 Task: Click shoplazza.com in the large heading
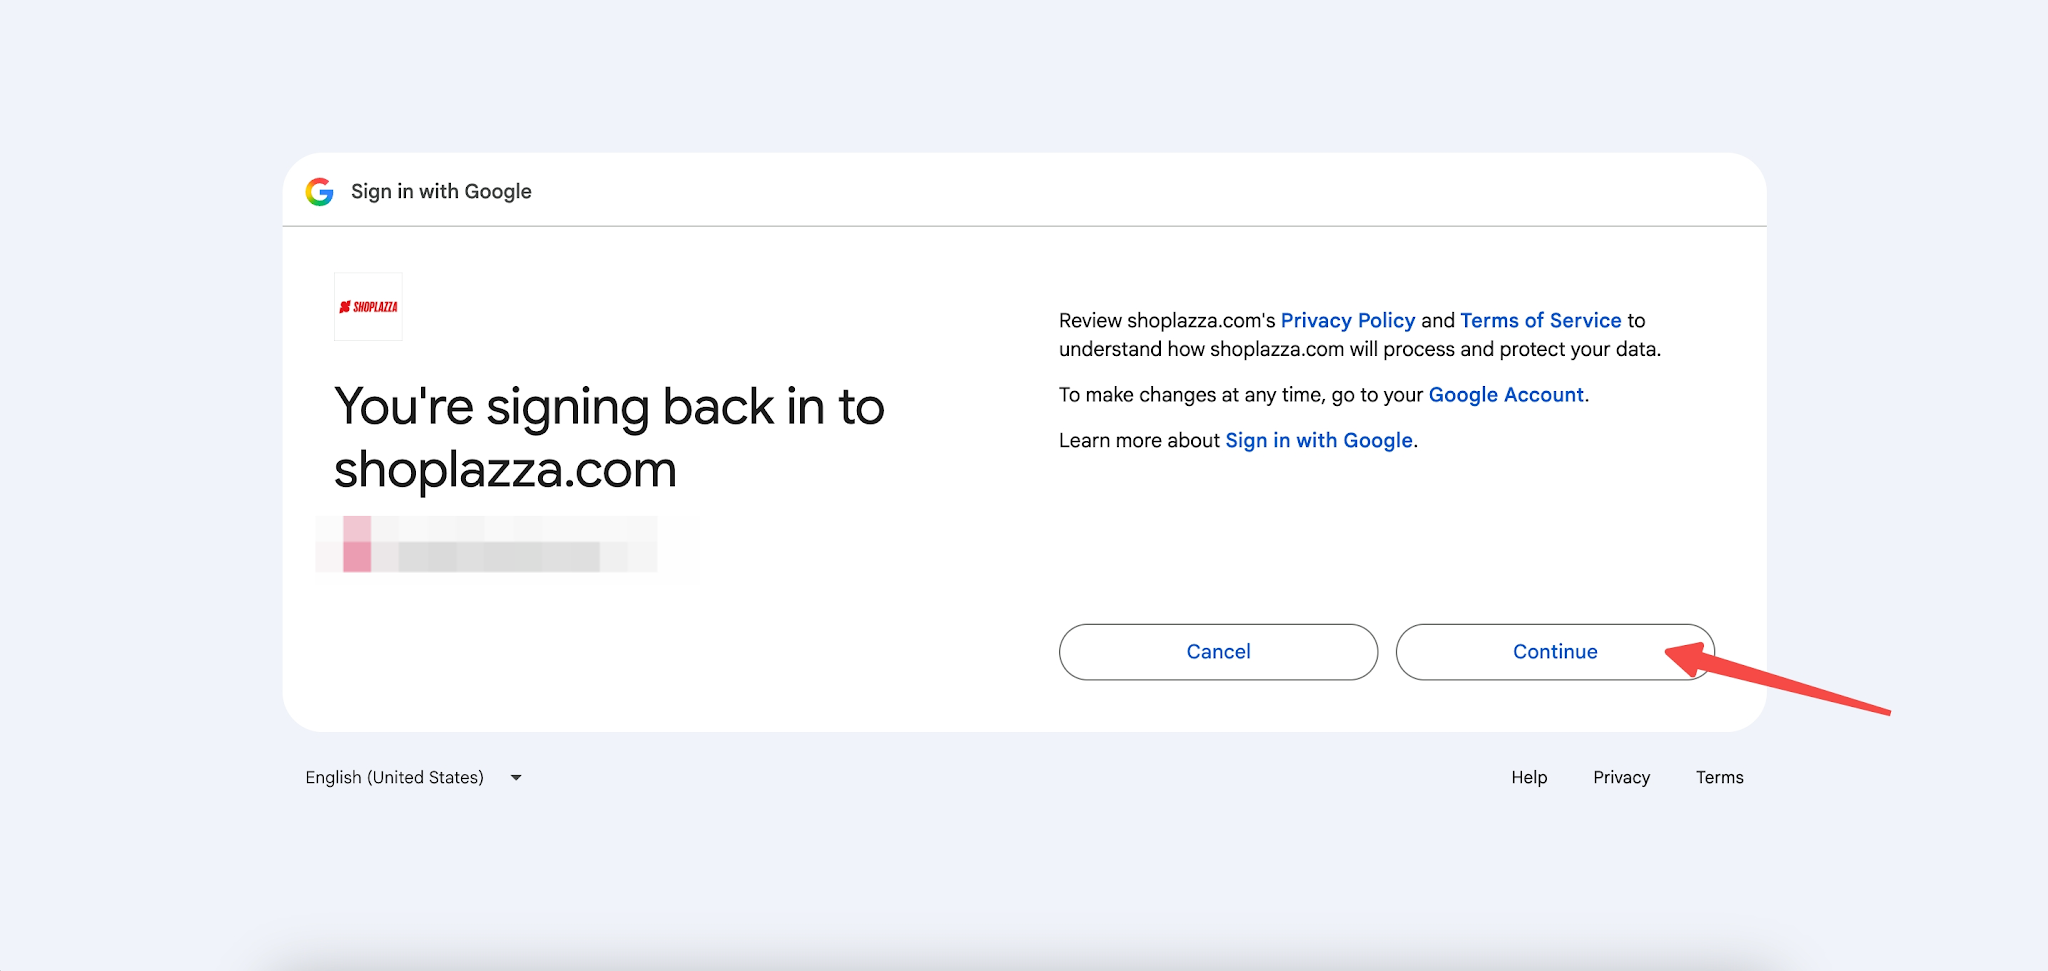(x=505, y=469)
